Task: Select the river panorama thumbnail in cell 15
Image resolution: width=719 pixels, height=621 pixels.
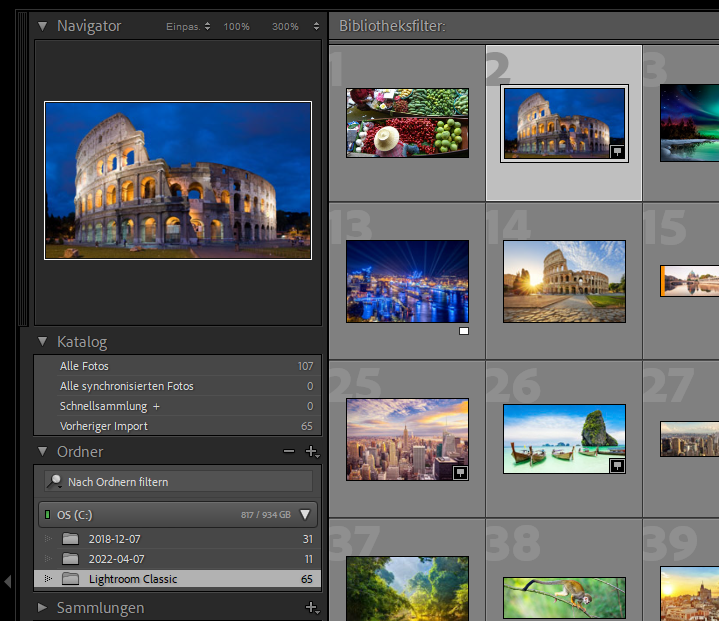Action: pos(689,281)
